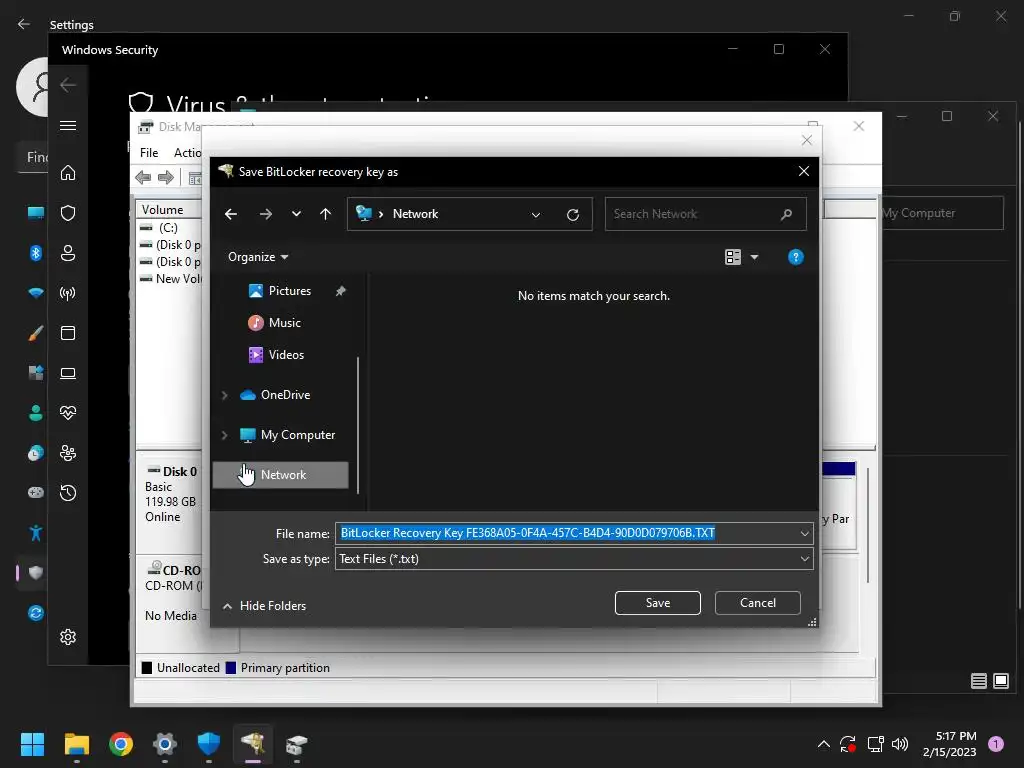The width and height of the screenshot is (1024, 768).
Task: Open Virus & threat protection shield
Action: click(x=68, y=213)
